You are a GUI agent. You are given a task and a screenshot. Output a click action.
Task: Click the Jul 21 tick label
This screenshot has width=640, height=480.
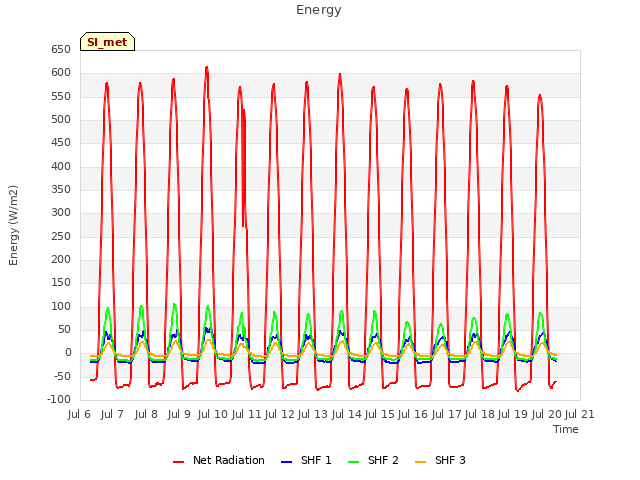tap(580, 414)
